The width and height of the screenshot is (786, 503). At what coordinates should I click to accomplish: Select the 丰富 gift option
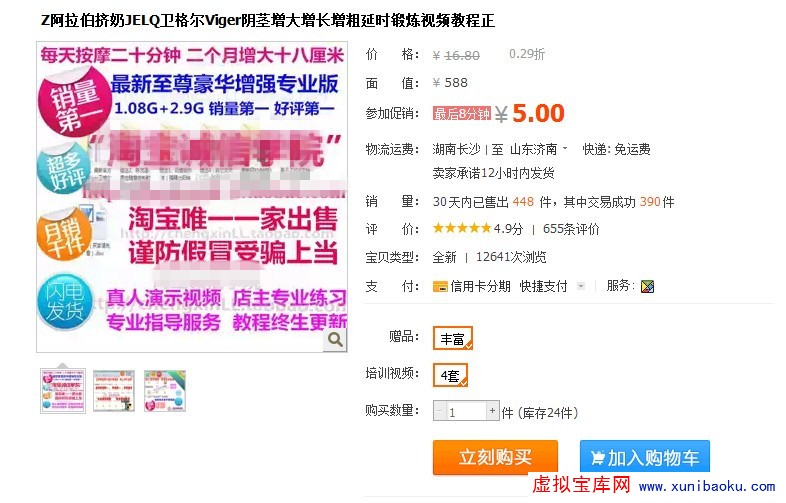pyautogui.click(x=453, y=339)
